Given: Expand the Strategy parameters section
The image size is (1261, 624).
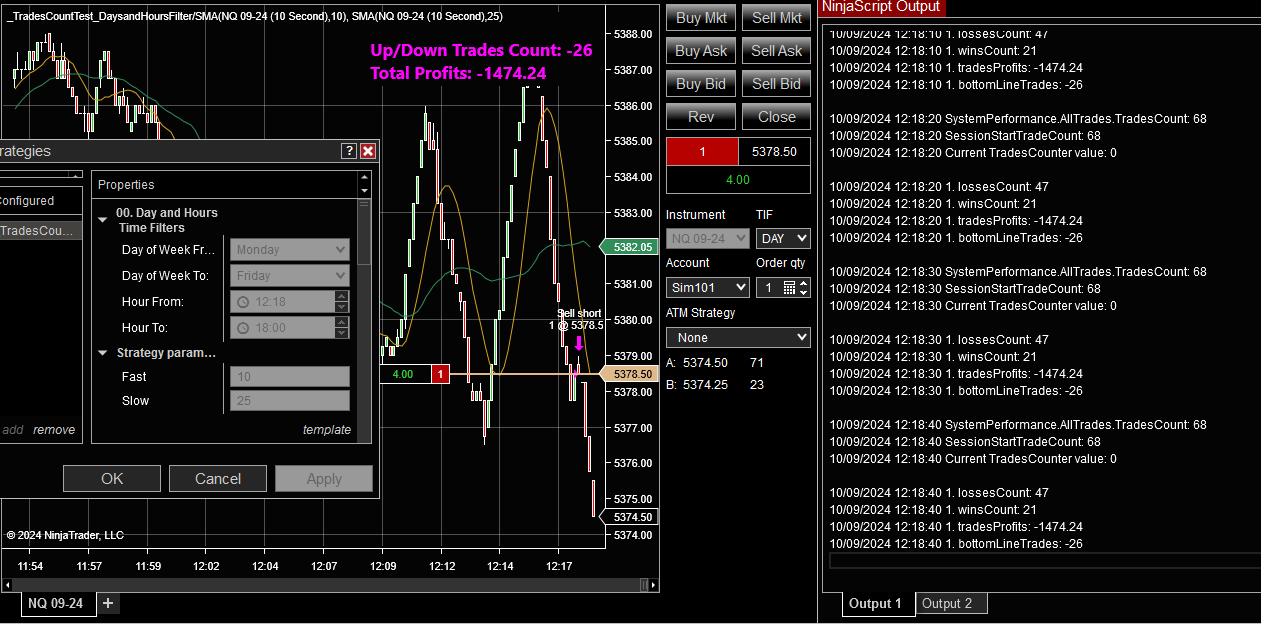Looking at the screenshot, I should 103,353.
